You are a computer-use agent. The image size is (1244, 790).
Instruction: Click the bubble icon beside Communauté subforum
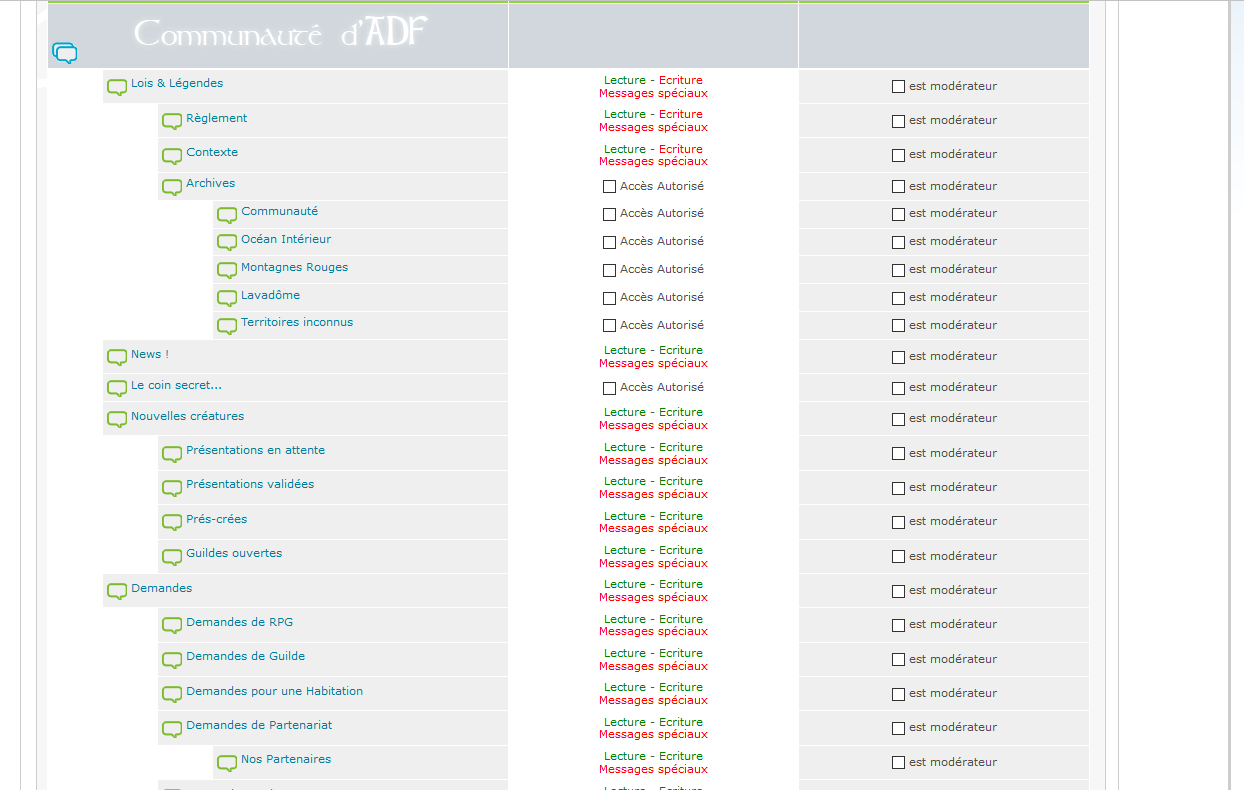pos(227,216)
